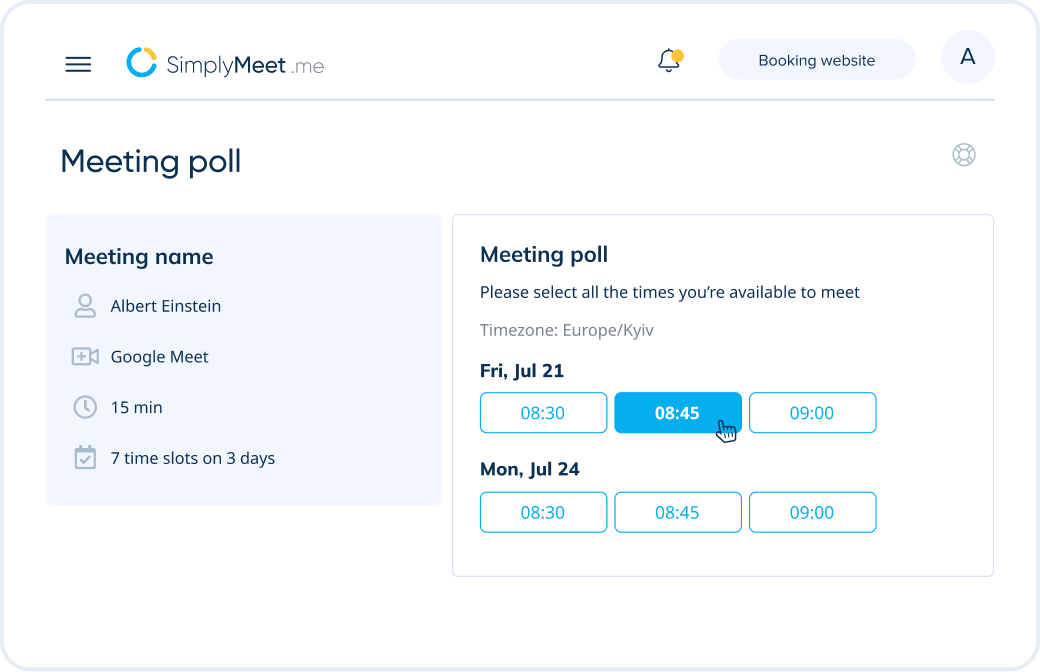The width and height of the screenshot is (1040, 672).
Task: Open the hamburger navigation menu
Action: click(78, 64)
